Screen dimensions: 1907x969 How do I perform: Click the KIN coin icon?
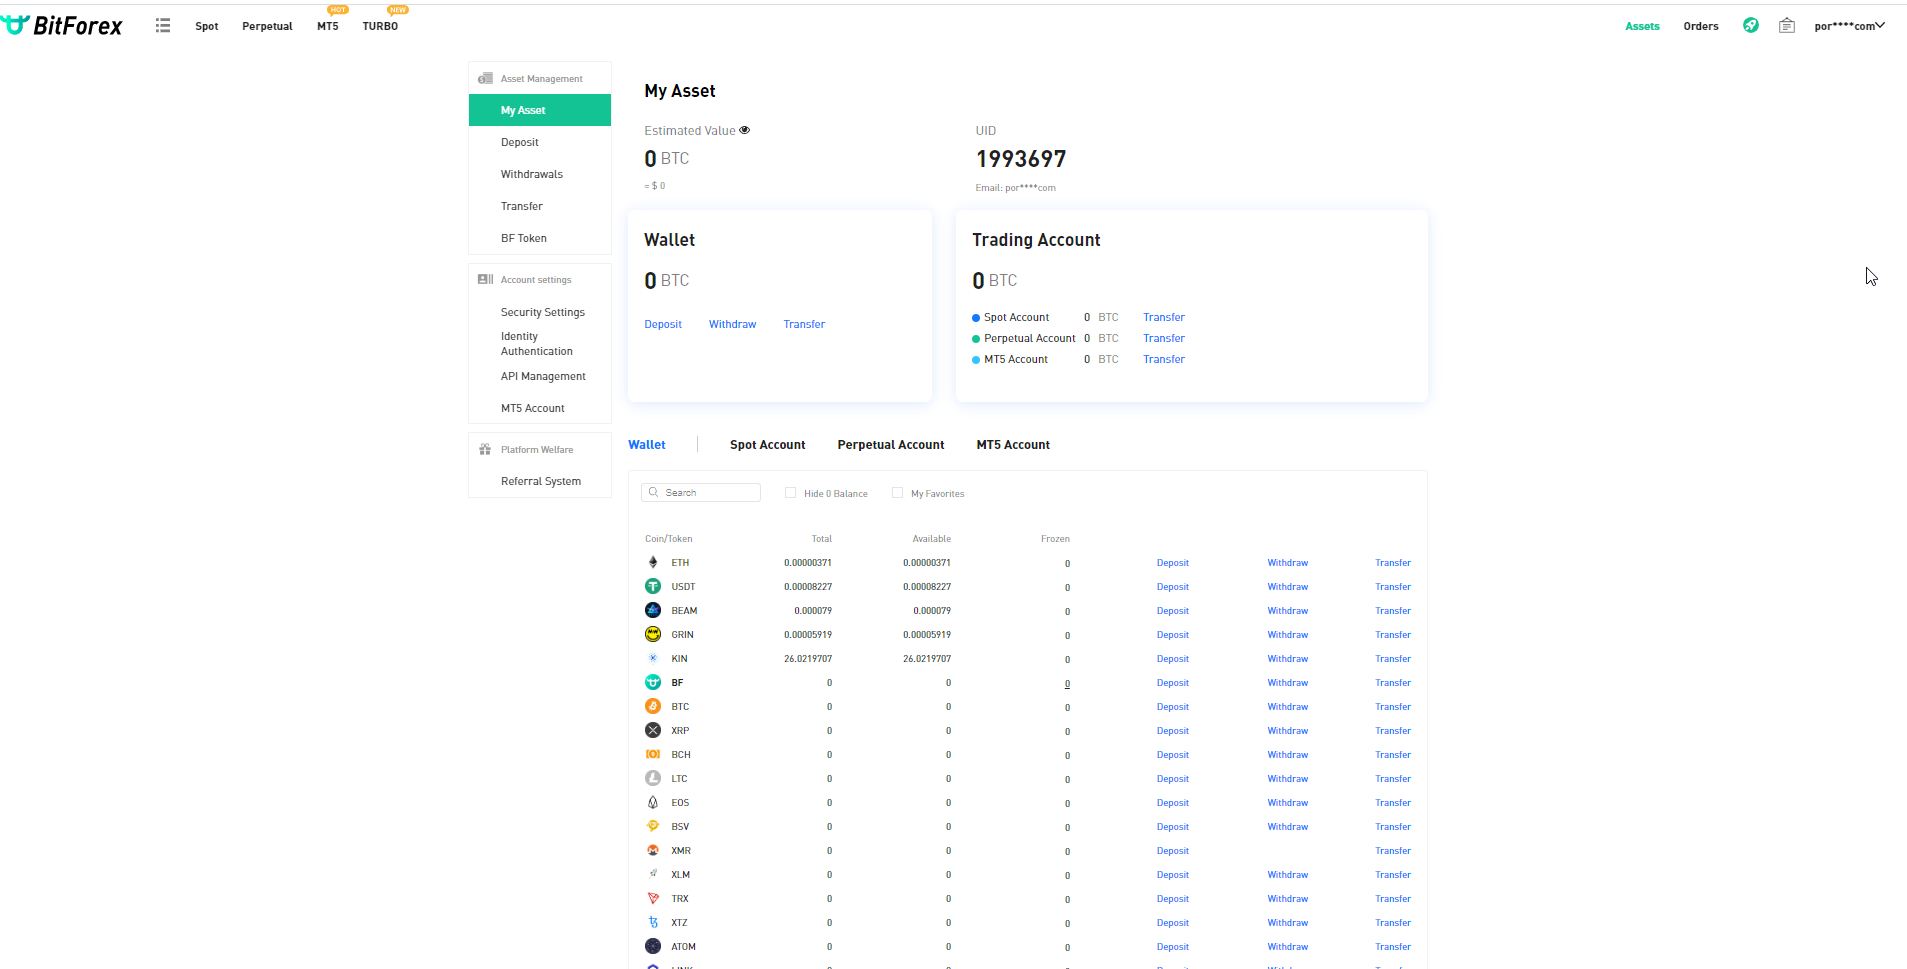tap(653, 658)
